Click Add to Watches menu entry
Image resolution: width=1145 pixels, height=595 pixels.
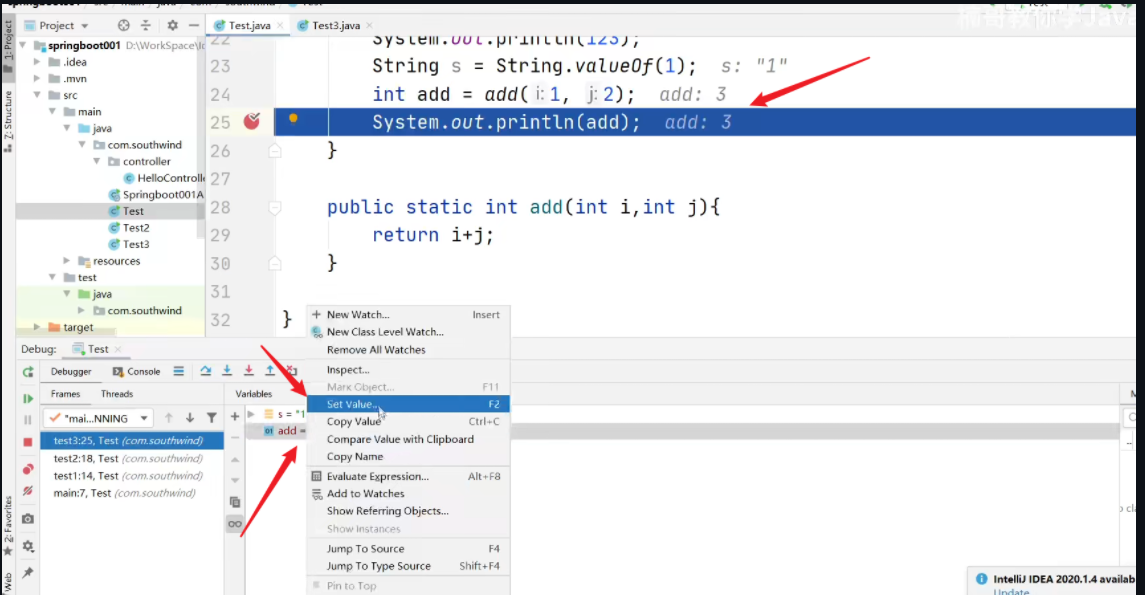click(x=408, y=494)
